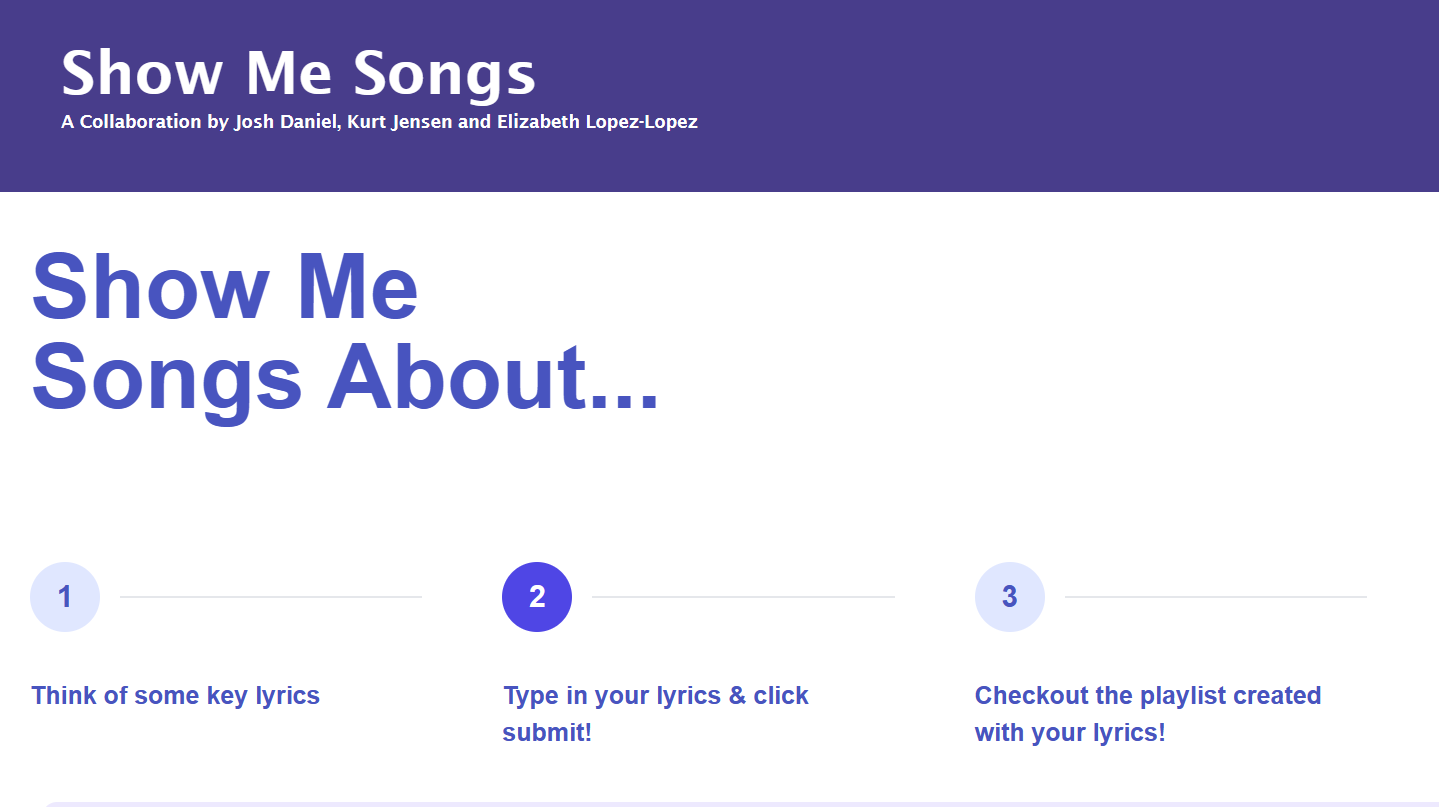The image size is (1439, 807).
Task: Click "with your lyrics!" in step 3's description
Action: click(1070, 732)
